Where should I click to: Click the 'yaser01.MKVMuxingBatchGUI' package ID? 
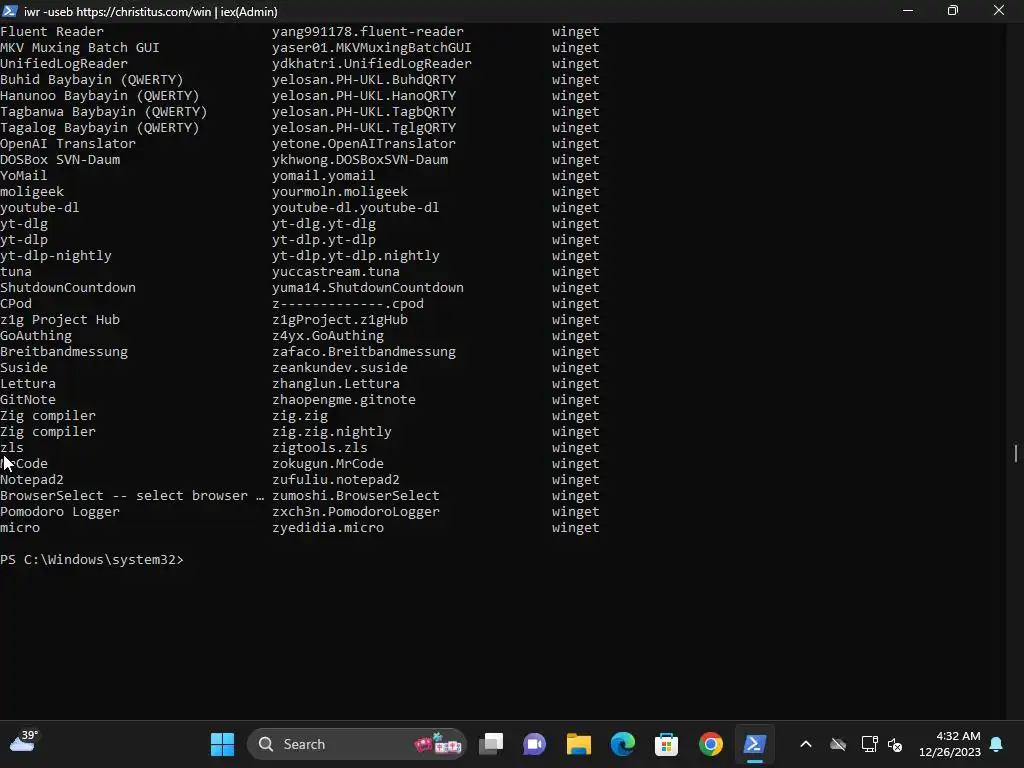coord(372,48)
